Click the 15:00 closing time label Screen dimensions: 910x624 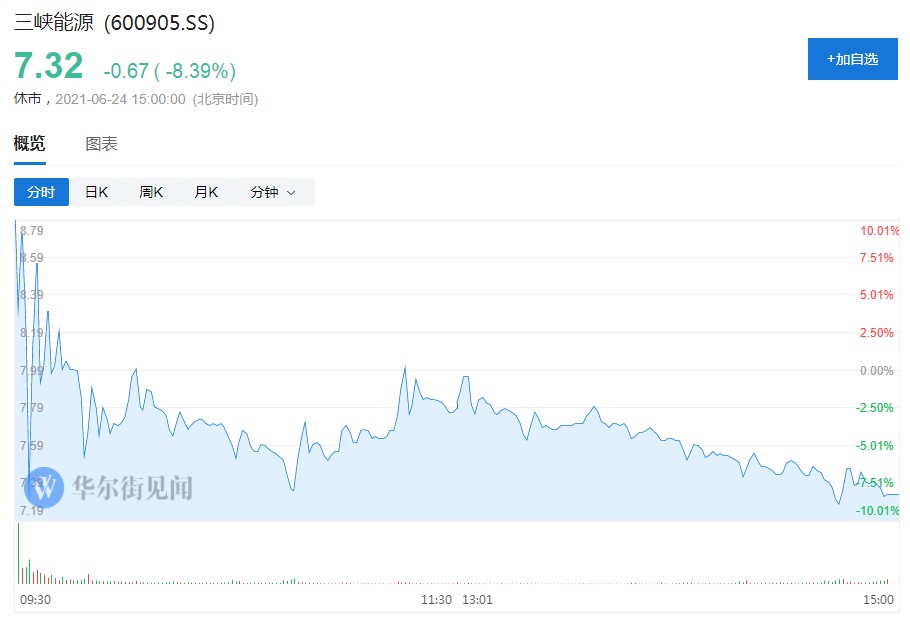pyautogui.click(x=879, y=599)
